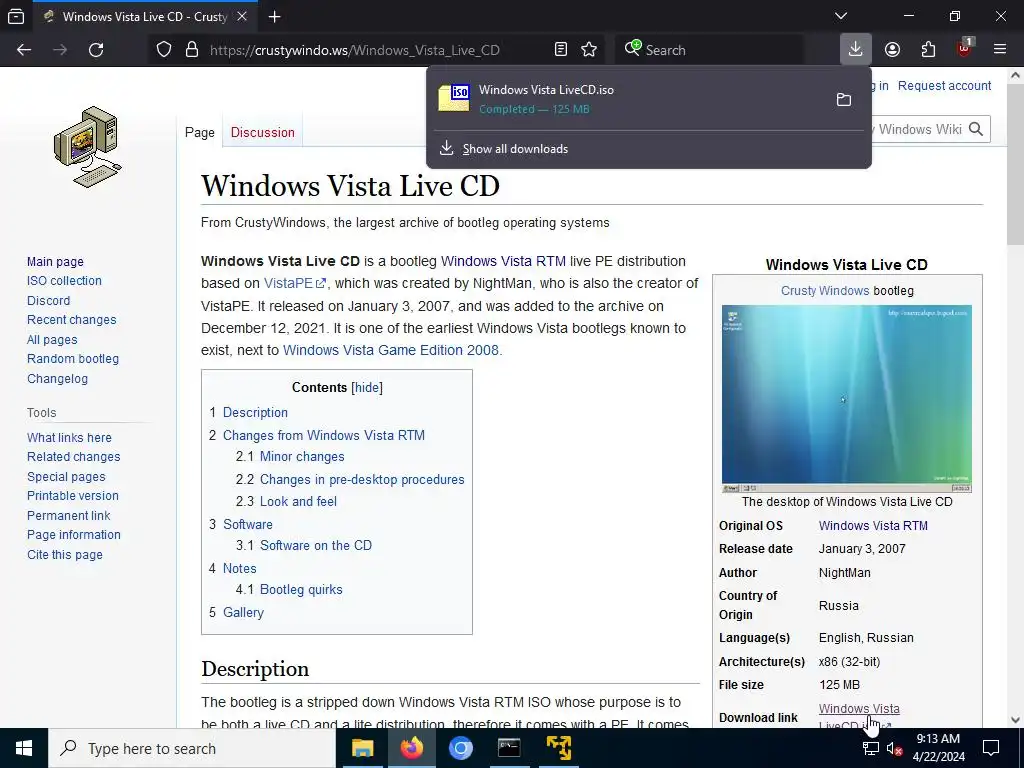Click Show all downloads
This screenshot has height=768, width=1024.
(x=515, y=149)
